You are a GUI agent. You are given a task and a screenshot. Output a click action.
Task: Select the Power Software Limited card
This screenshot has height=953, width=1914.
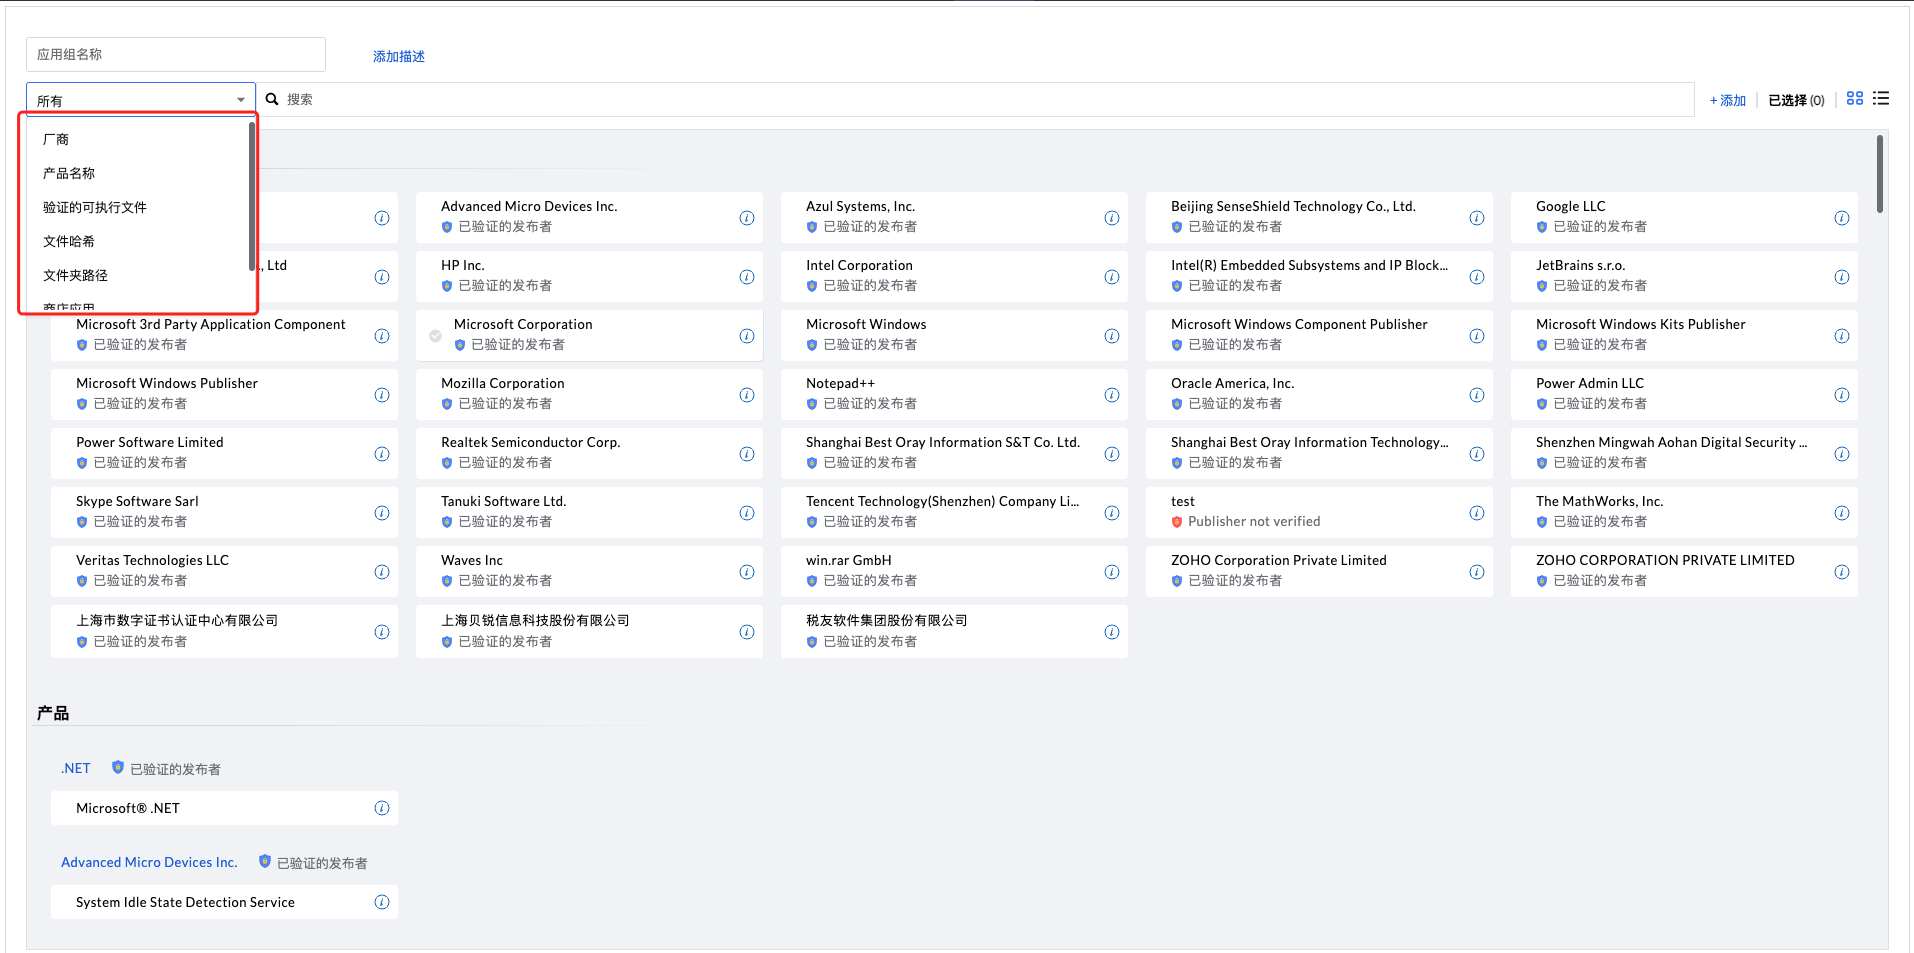pyautogui.click(x=224, y=453)
